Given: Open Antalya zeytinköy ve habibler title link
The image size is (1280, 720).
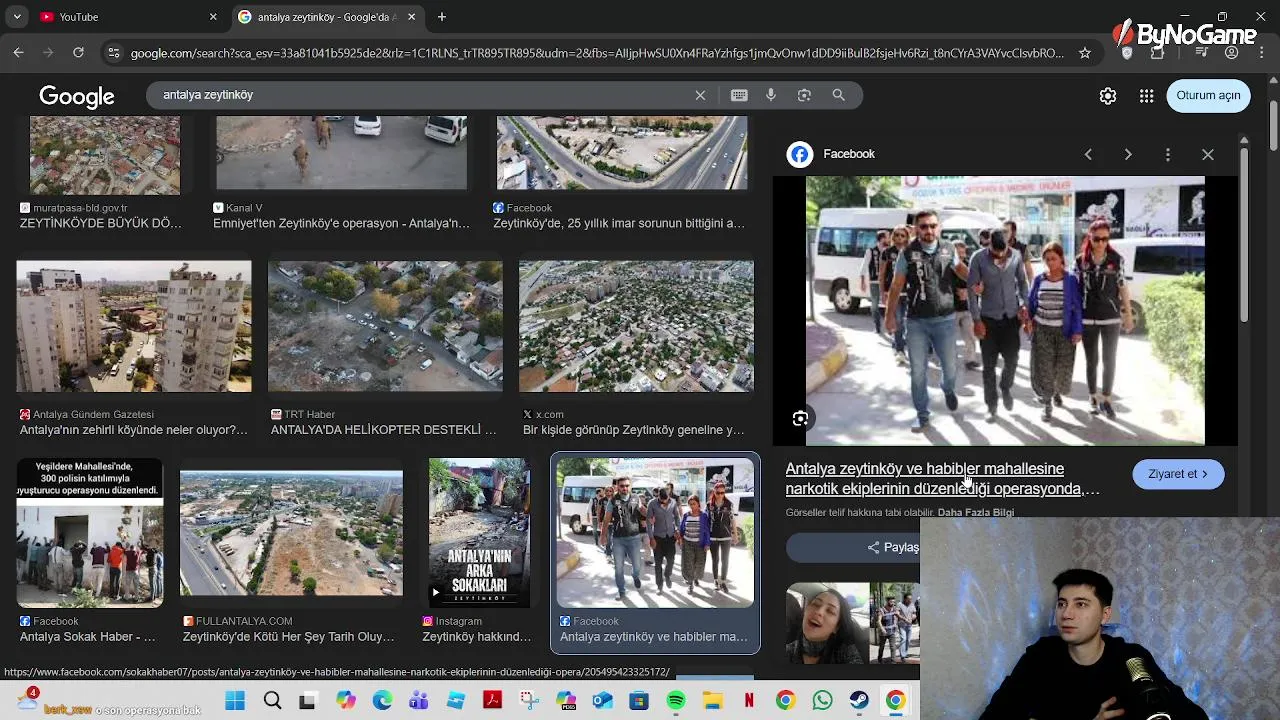Looking at the screenshot, I should pyautogui.click(x=942, y=479).
